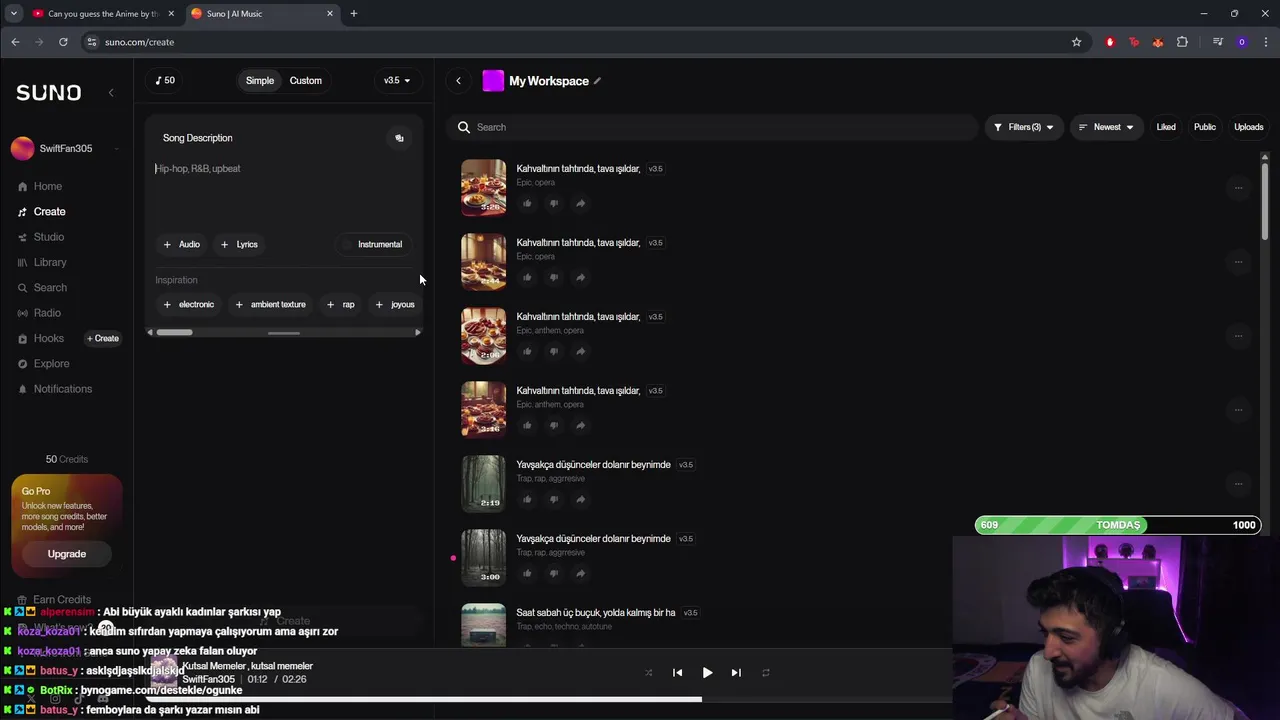
Task: Click the inspiration tags horizontal scrollbar
Action: (x=174, y=332)
